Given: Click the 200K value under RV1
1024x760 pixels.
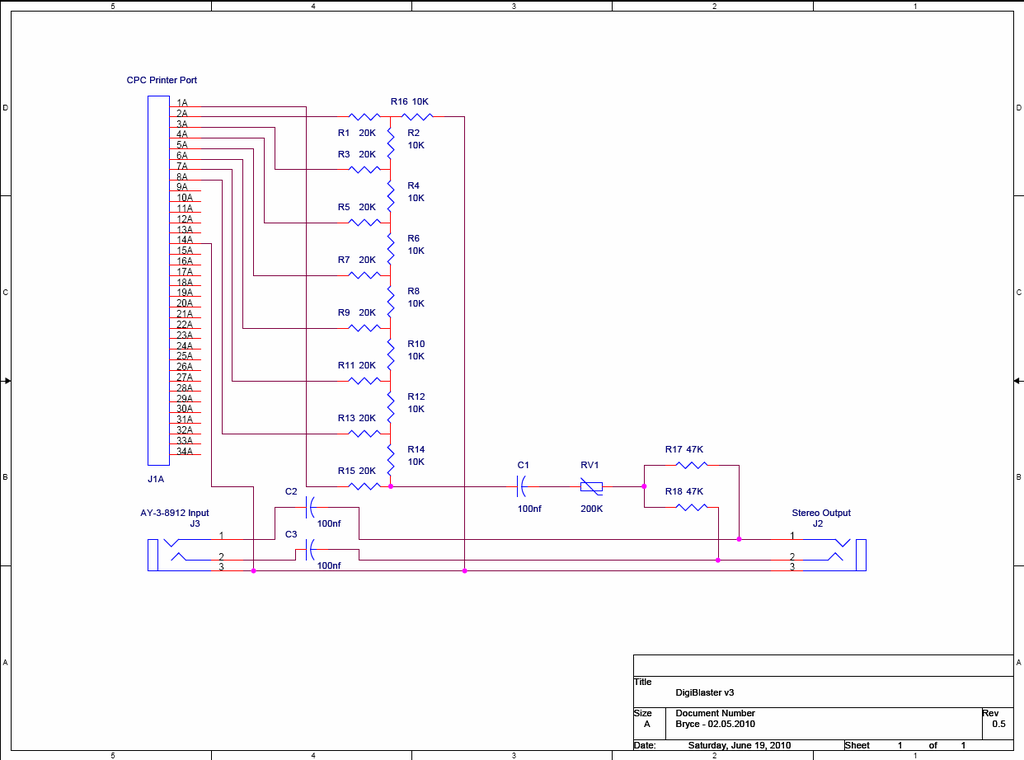Looking at the screenshot, I should pyautogui.click(x=592, y=509).
